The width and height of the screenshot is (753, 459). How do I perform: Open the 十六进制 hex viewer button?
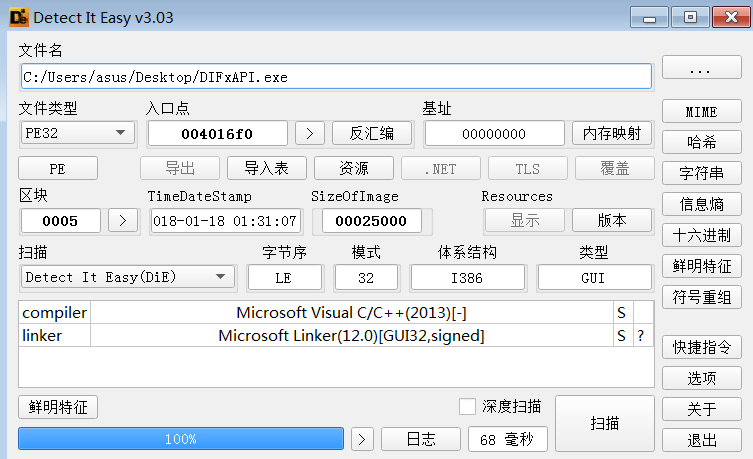point(702,235)
